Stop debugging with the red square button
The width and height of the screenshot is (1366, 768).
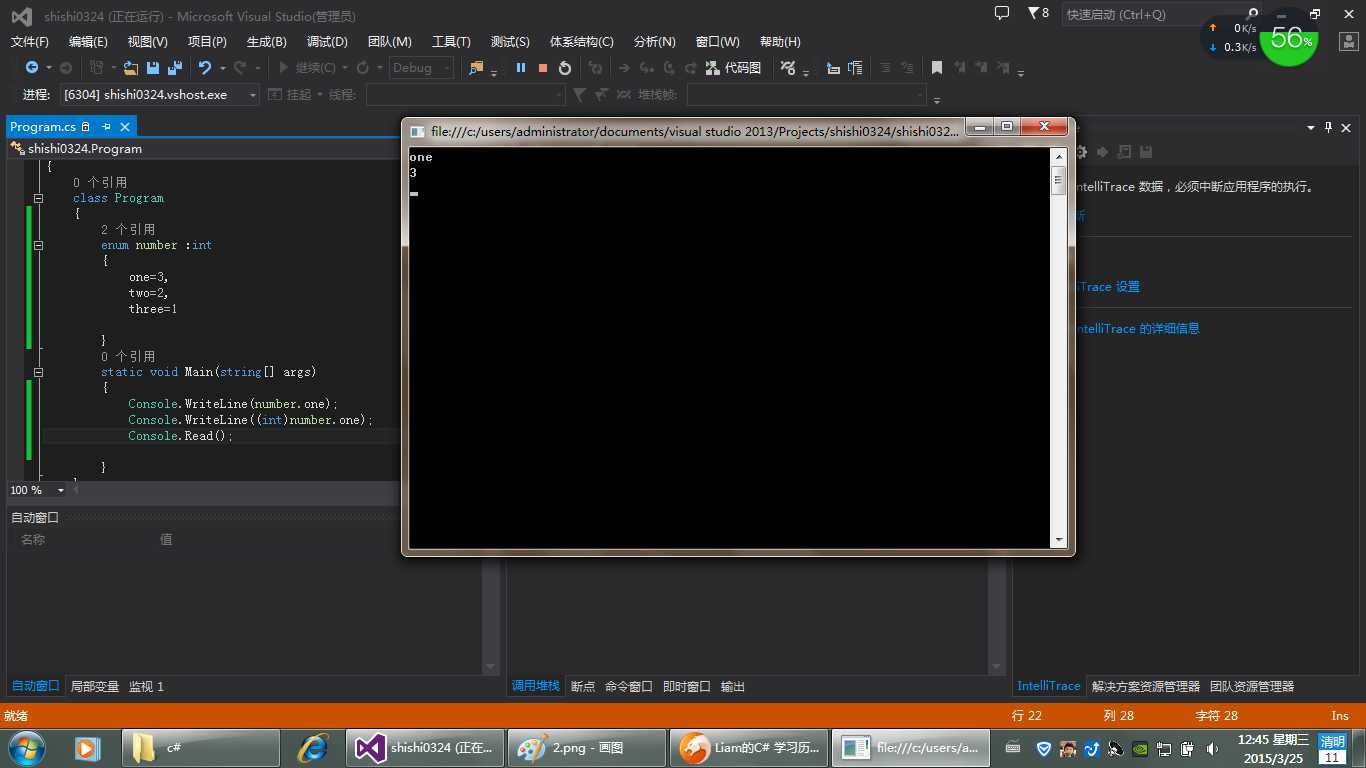tap(543, 68)
